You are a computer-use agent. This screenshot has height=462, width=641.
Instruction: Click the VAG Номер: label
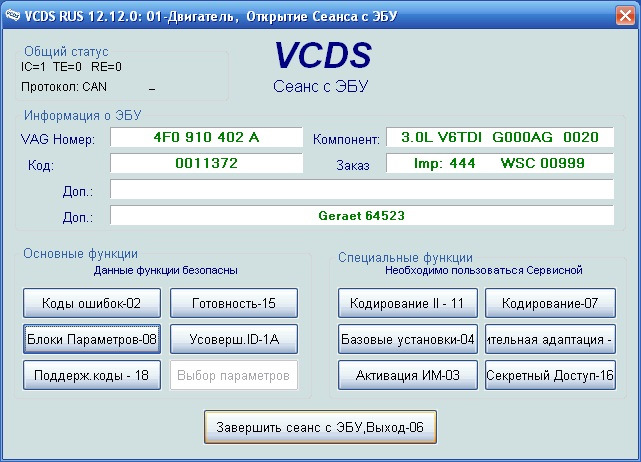click(58, 139)
